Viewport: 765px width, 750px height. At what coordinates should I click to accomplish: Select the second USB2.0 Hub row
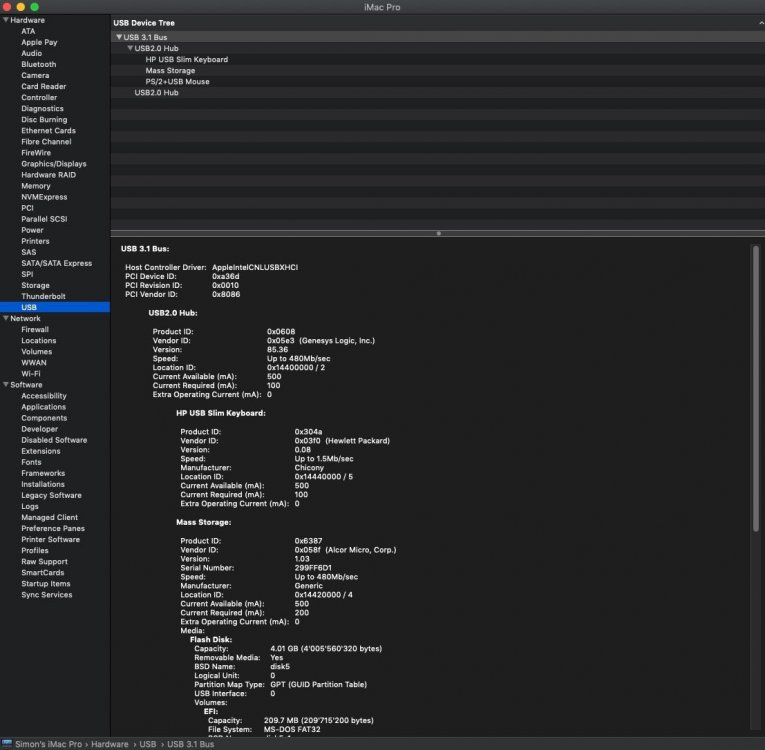click(x=156, y=93)
